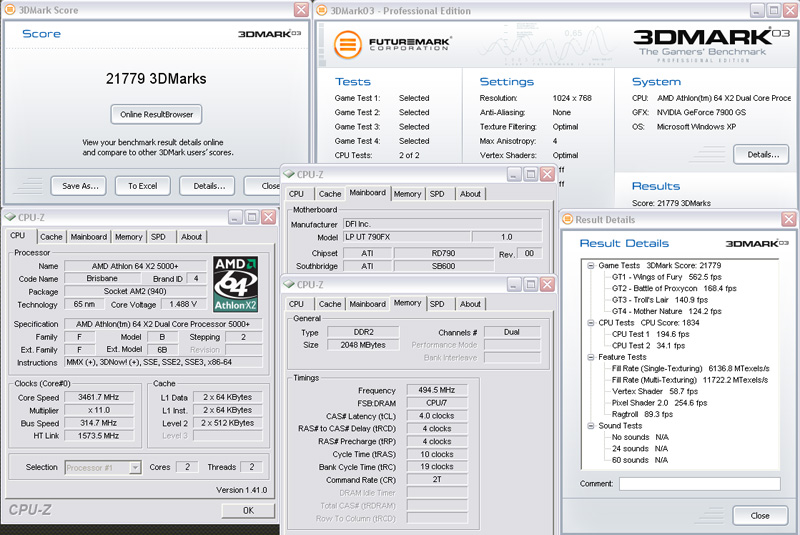
Task: Click the Comment input field
Action: pos(699,483)
